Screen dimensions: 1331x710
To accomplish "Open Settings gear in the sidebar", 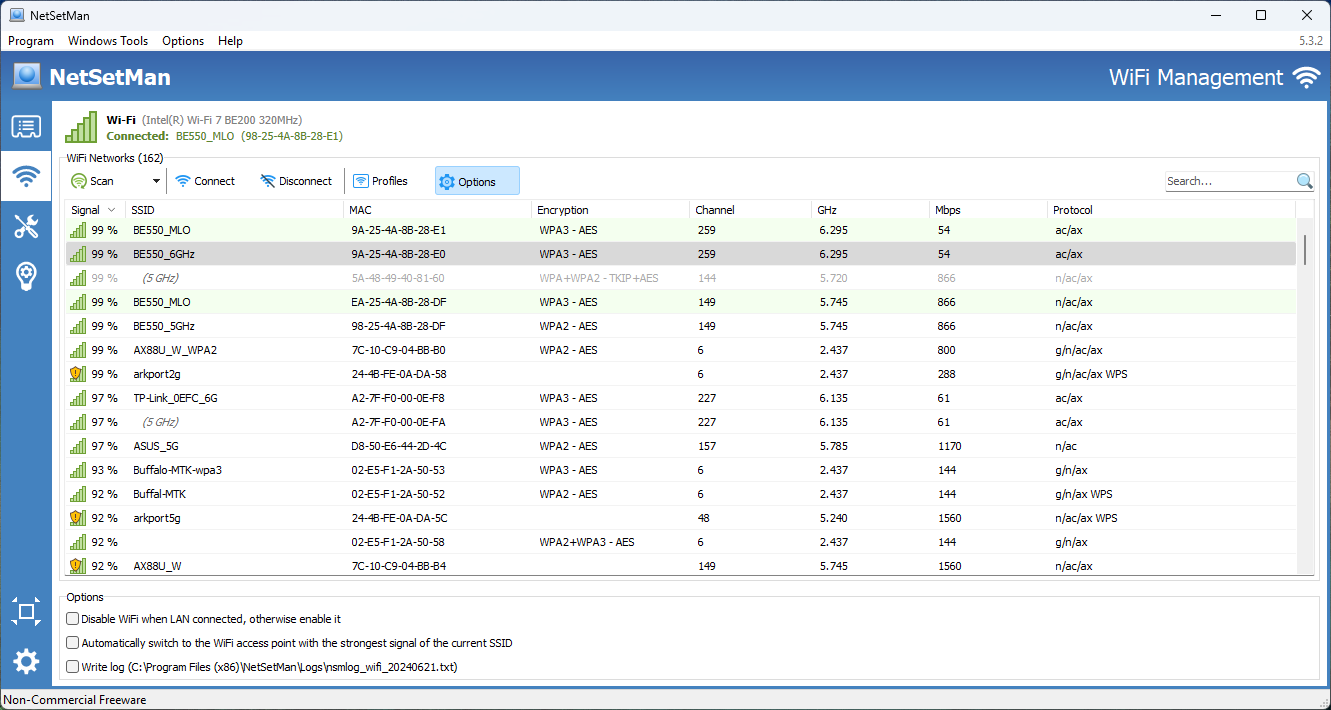I will 26,661.
